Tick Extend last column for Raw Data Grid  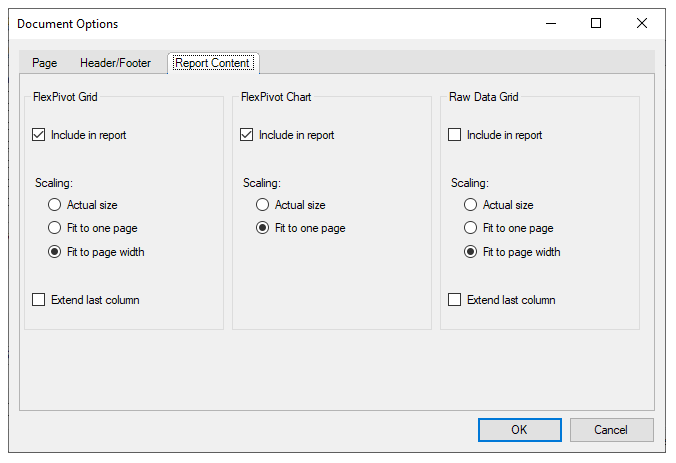point(456,300)
